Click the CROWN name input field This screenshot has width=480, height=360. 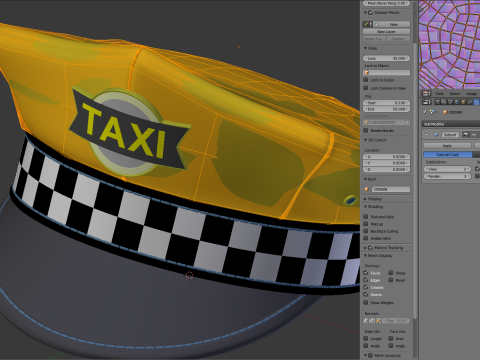tap(391, 189)
